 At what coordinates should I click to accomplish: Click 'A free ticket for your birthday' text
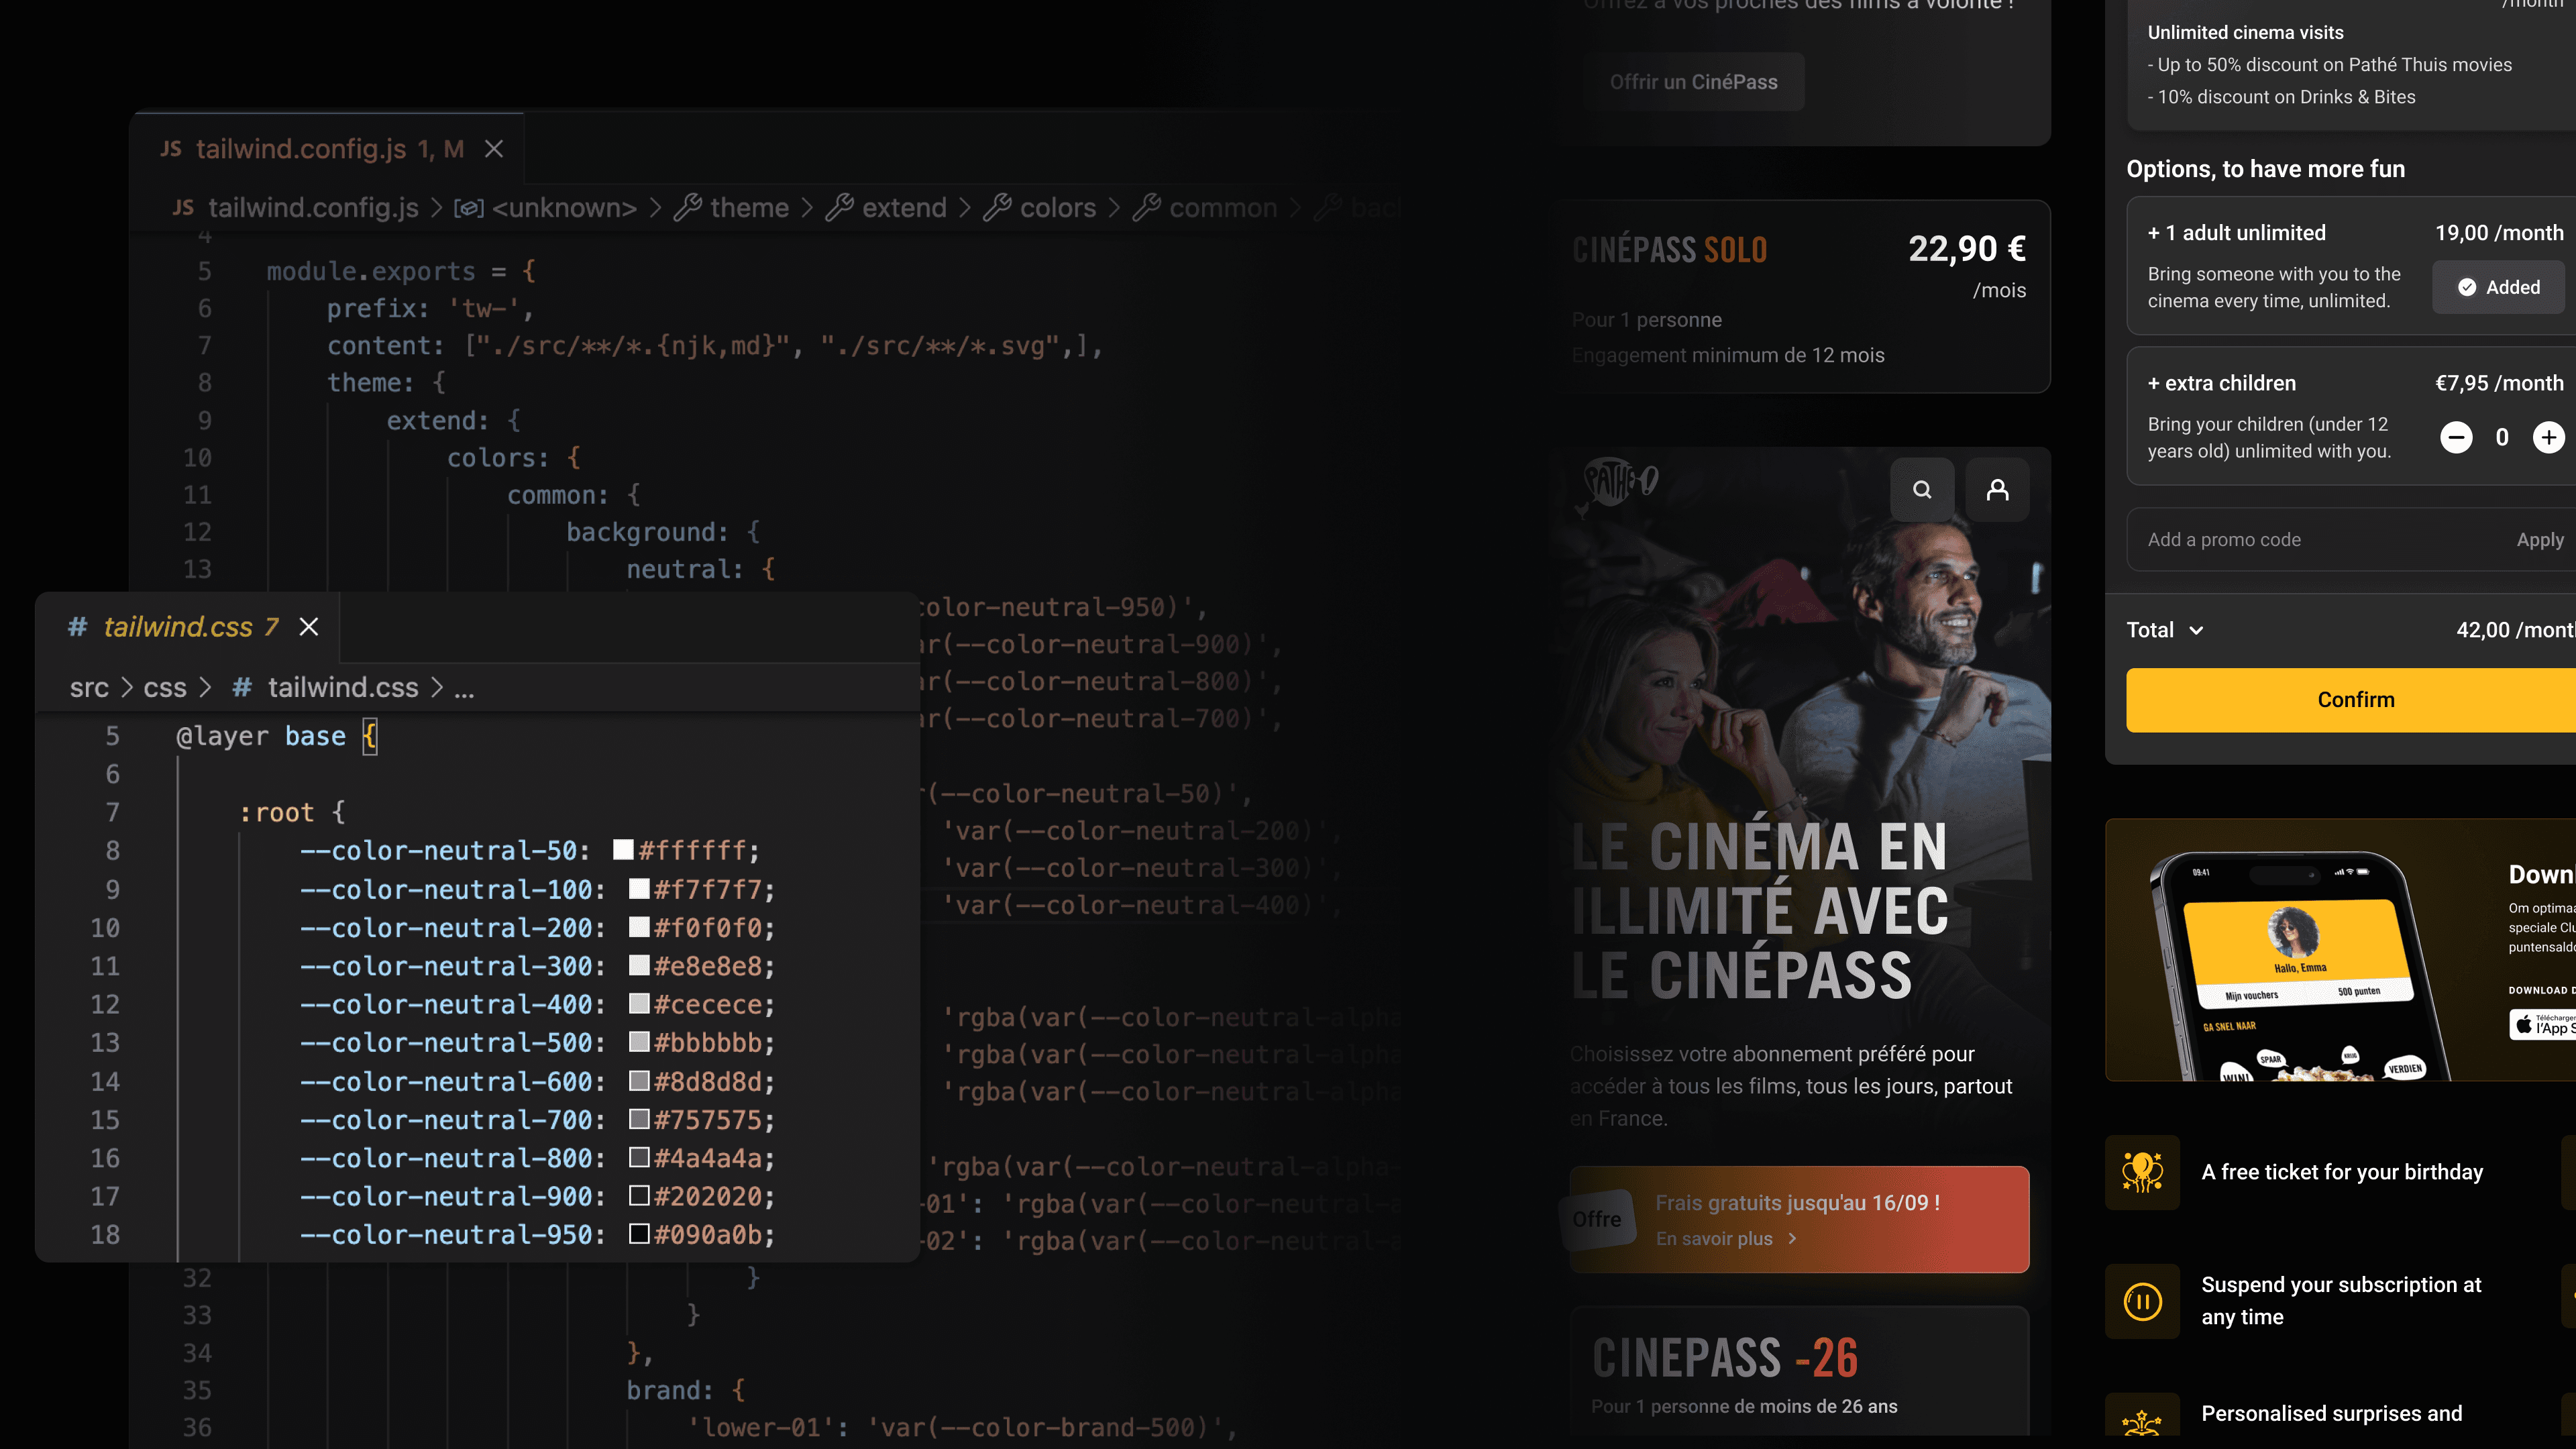coord(2342,1172)
